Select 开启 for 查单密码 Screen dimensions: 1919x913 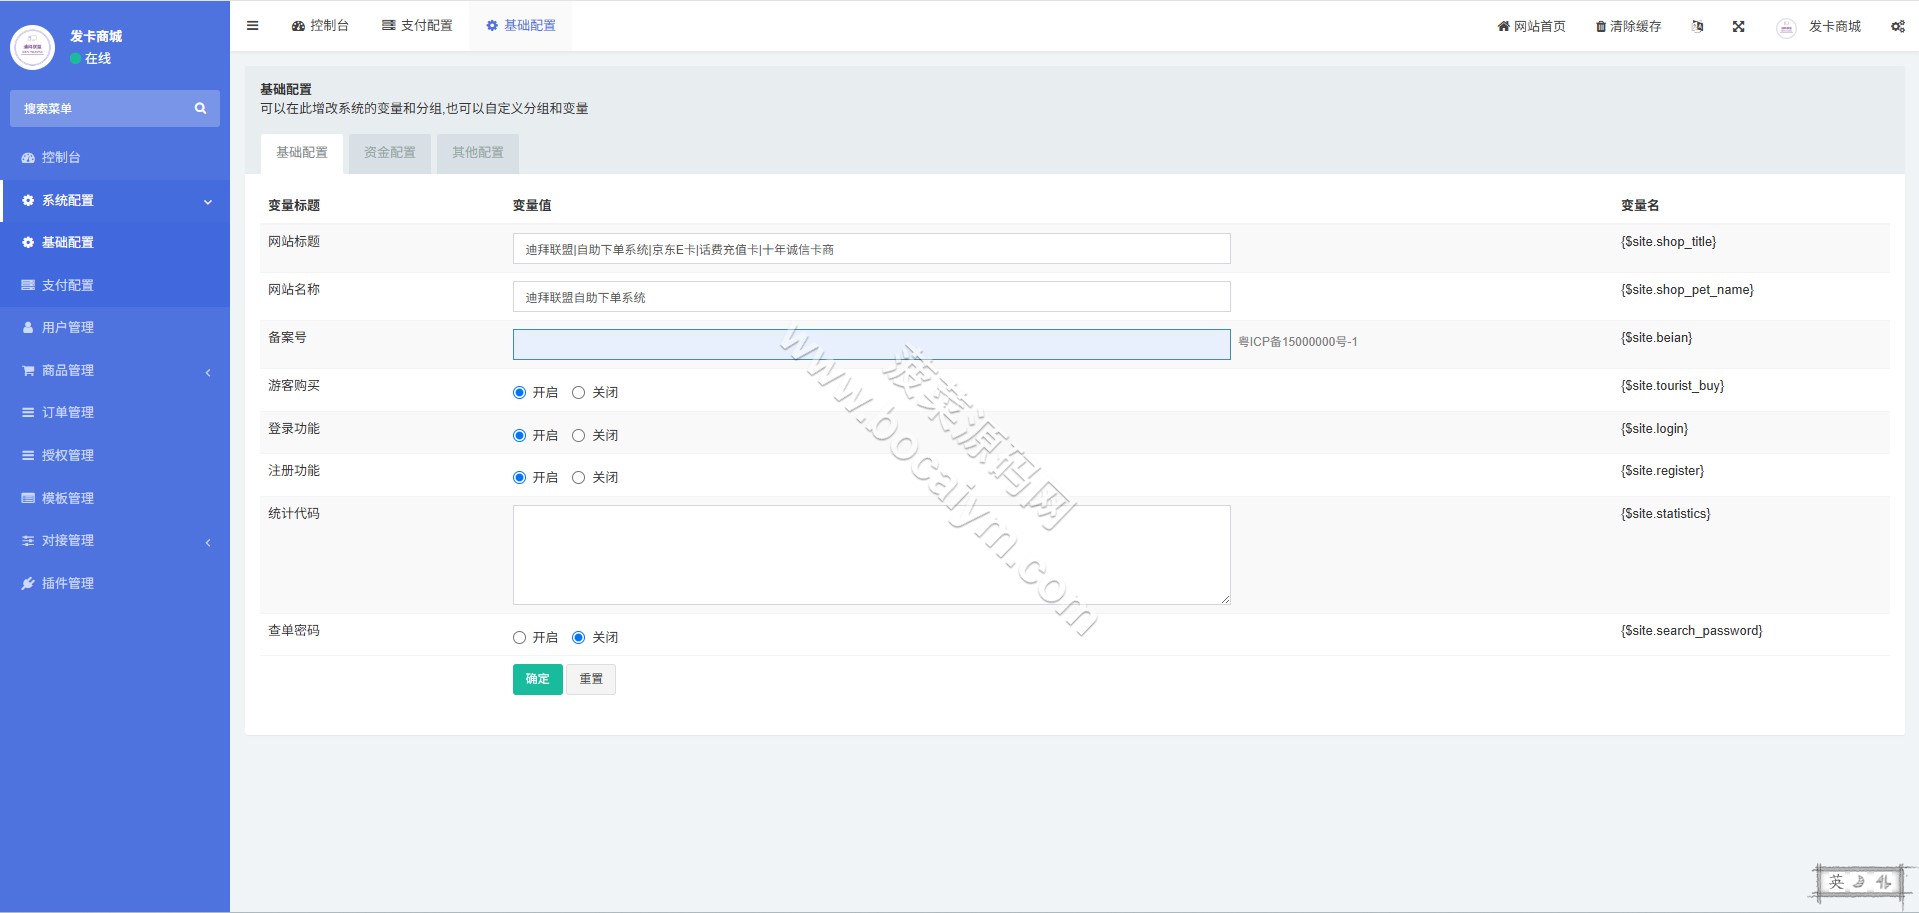519,638
